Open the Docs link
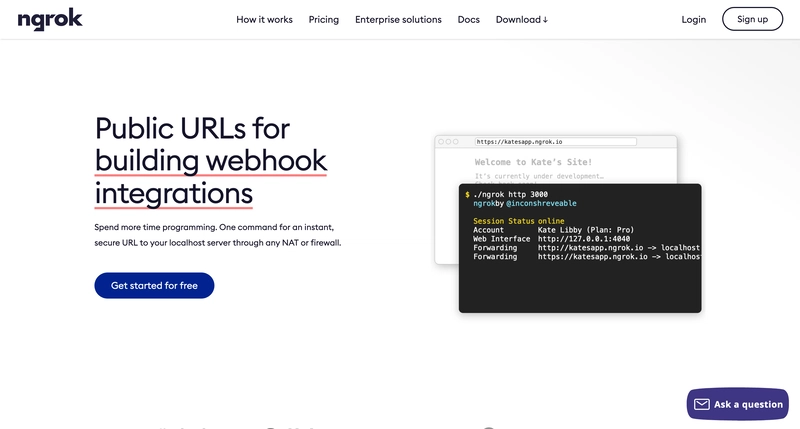Image resolution: width=800 pixels, height=429 pixels. tap(468, 19)
